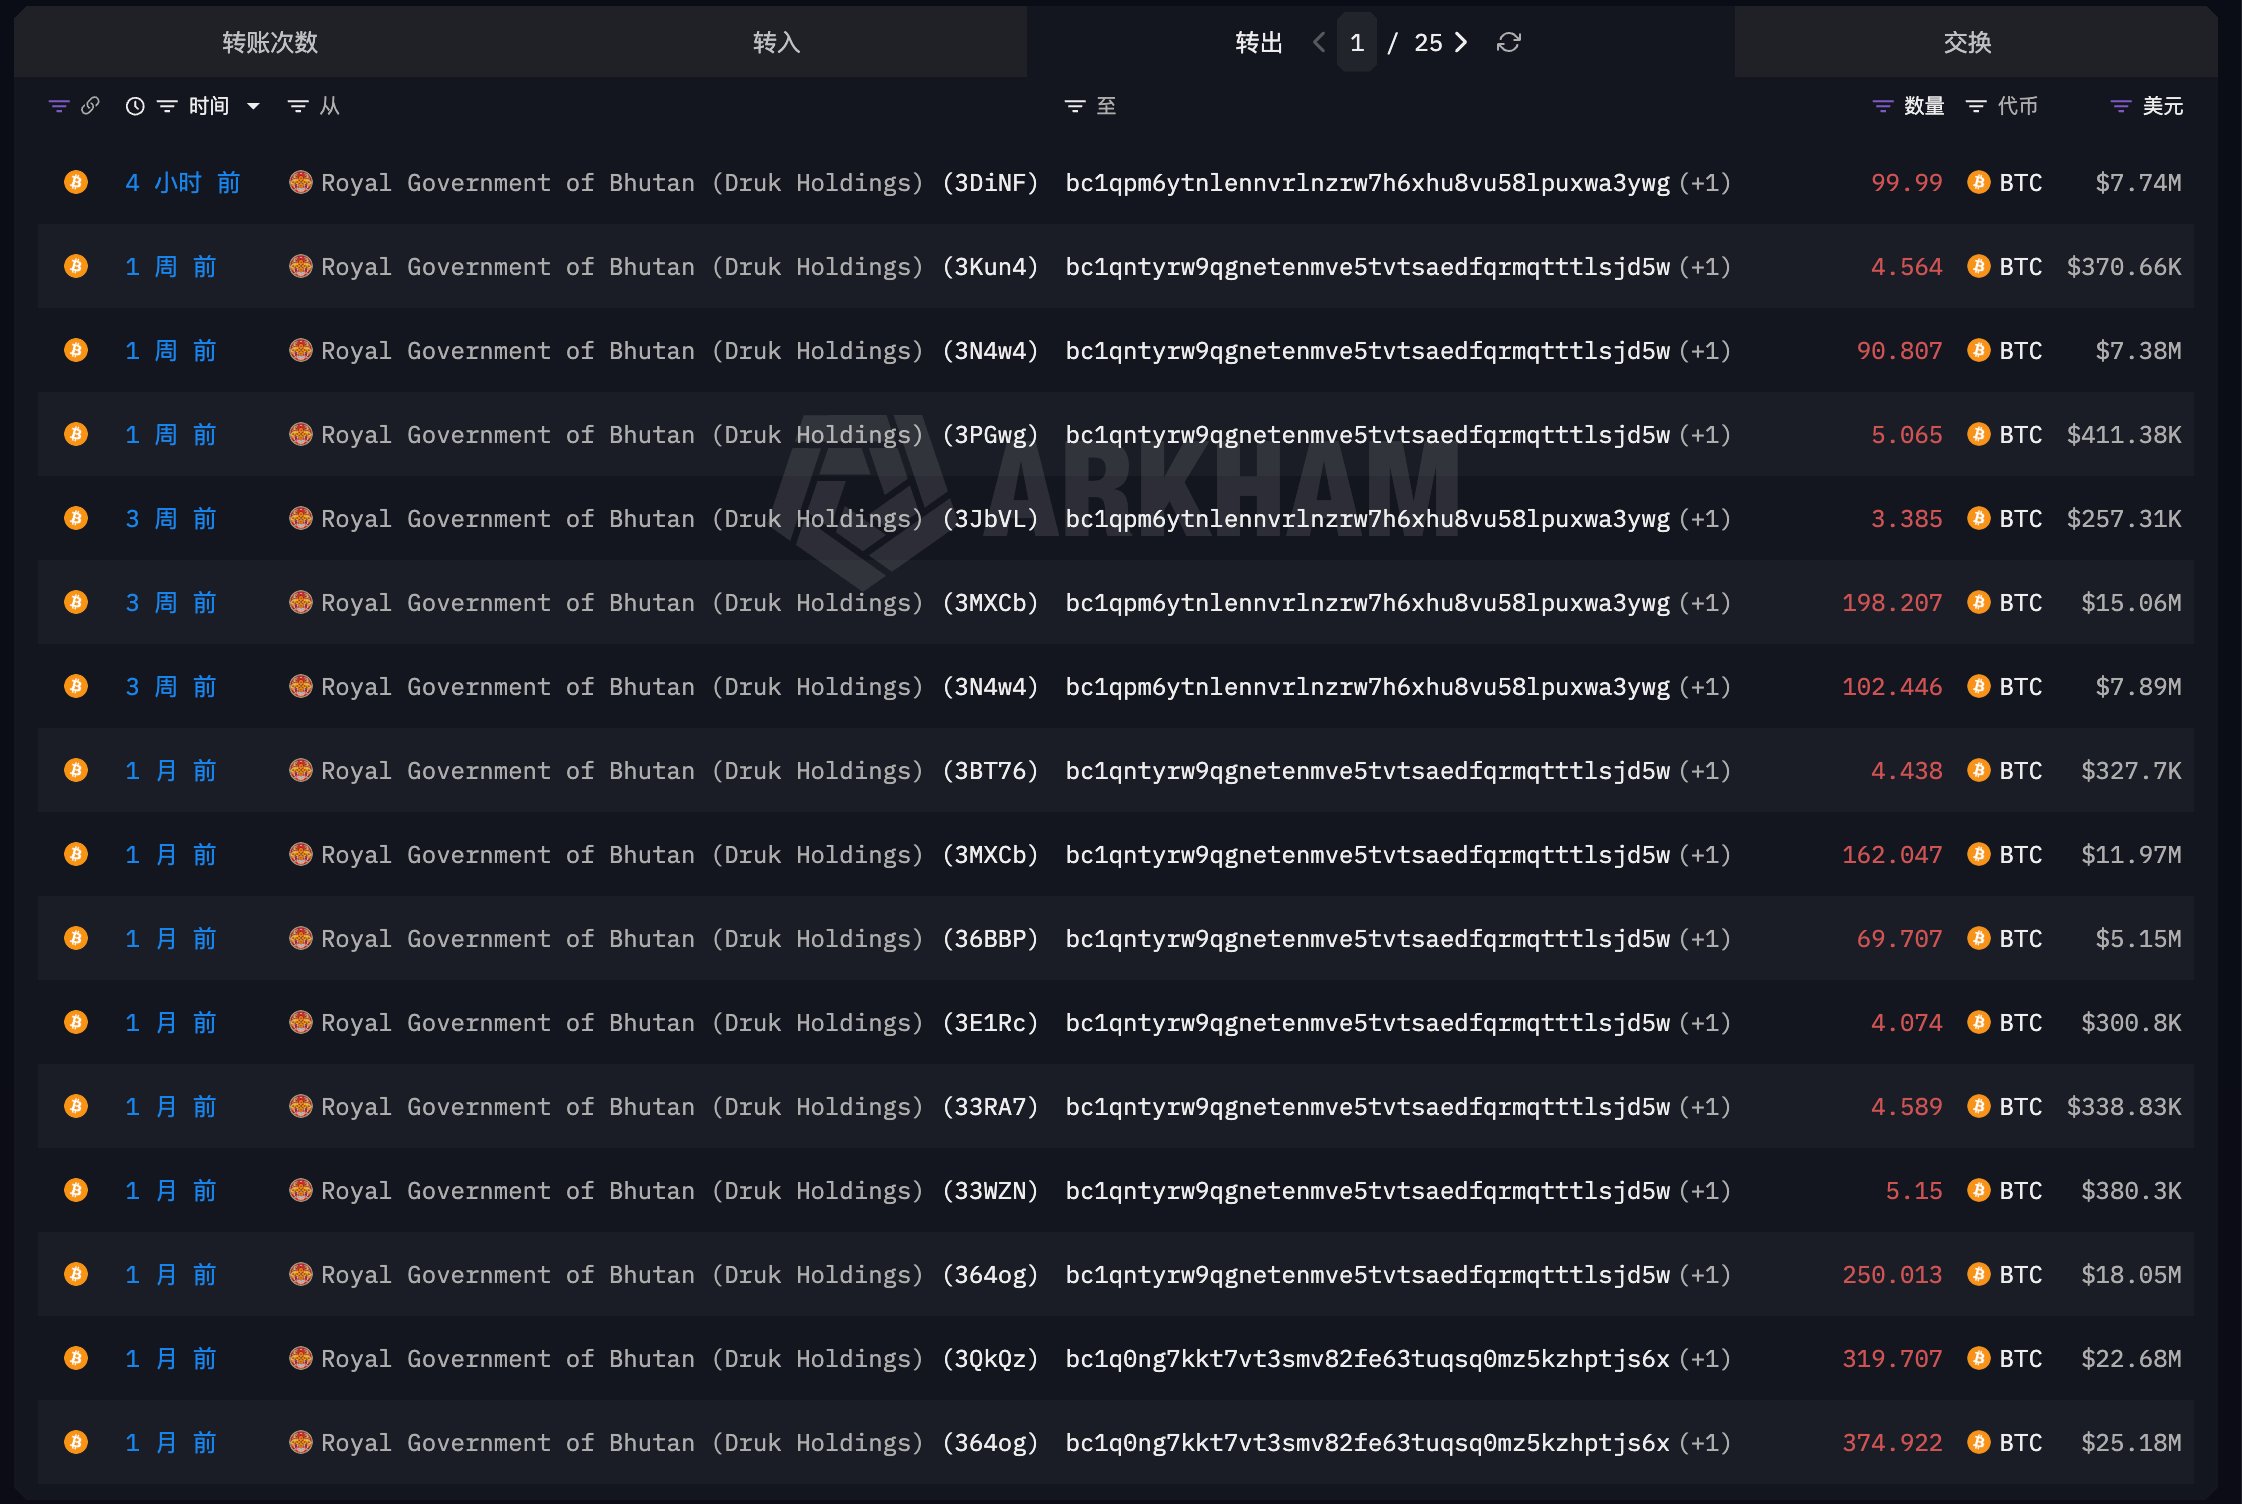Image resolution: width=2242 pixels, height=1504 pixels.
Task: Click the (+1) extra recipients in the 198.207 row
Action: tap(1705, 603)
